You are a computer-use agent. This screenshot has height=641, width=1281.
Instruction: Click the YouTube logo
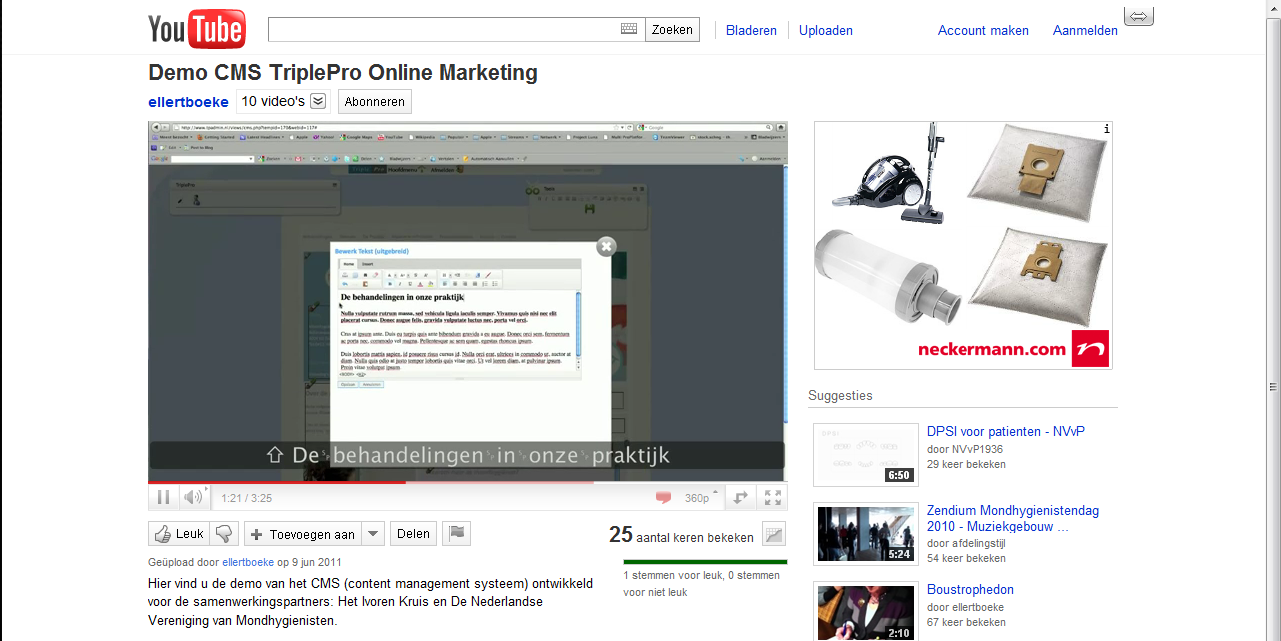coord(196,30)
